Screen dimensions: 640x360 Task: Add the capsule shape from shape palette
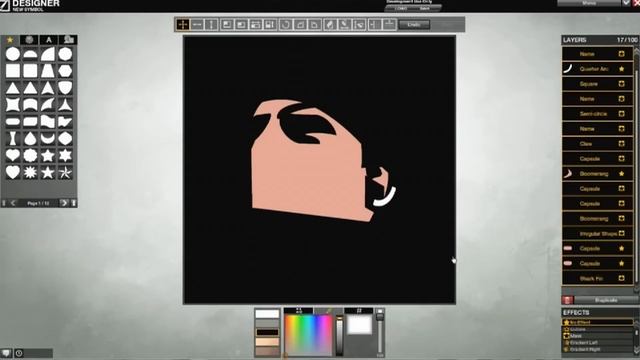[13, 122]
